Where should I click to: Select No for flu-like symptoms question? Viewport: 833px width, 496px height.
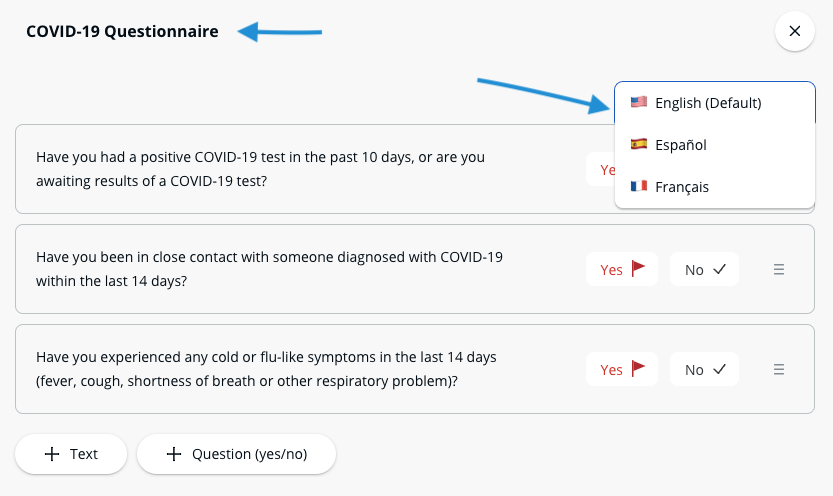click(x=704, y=370)
